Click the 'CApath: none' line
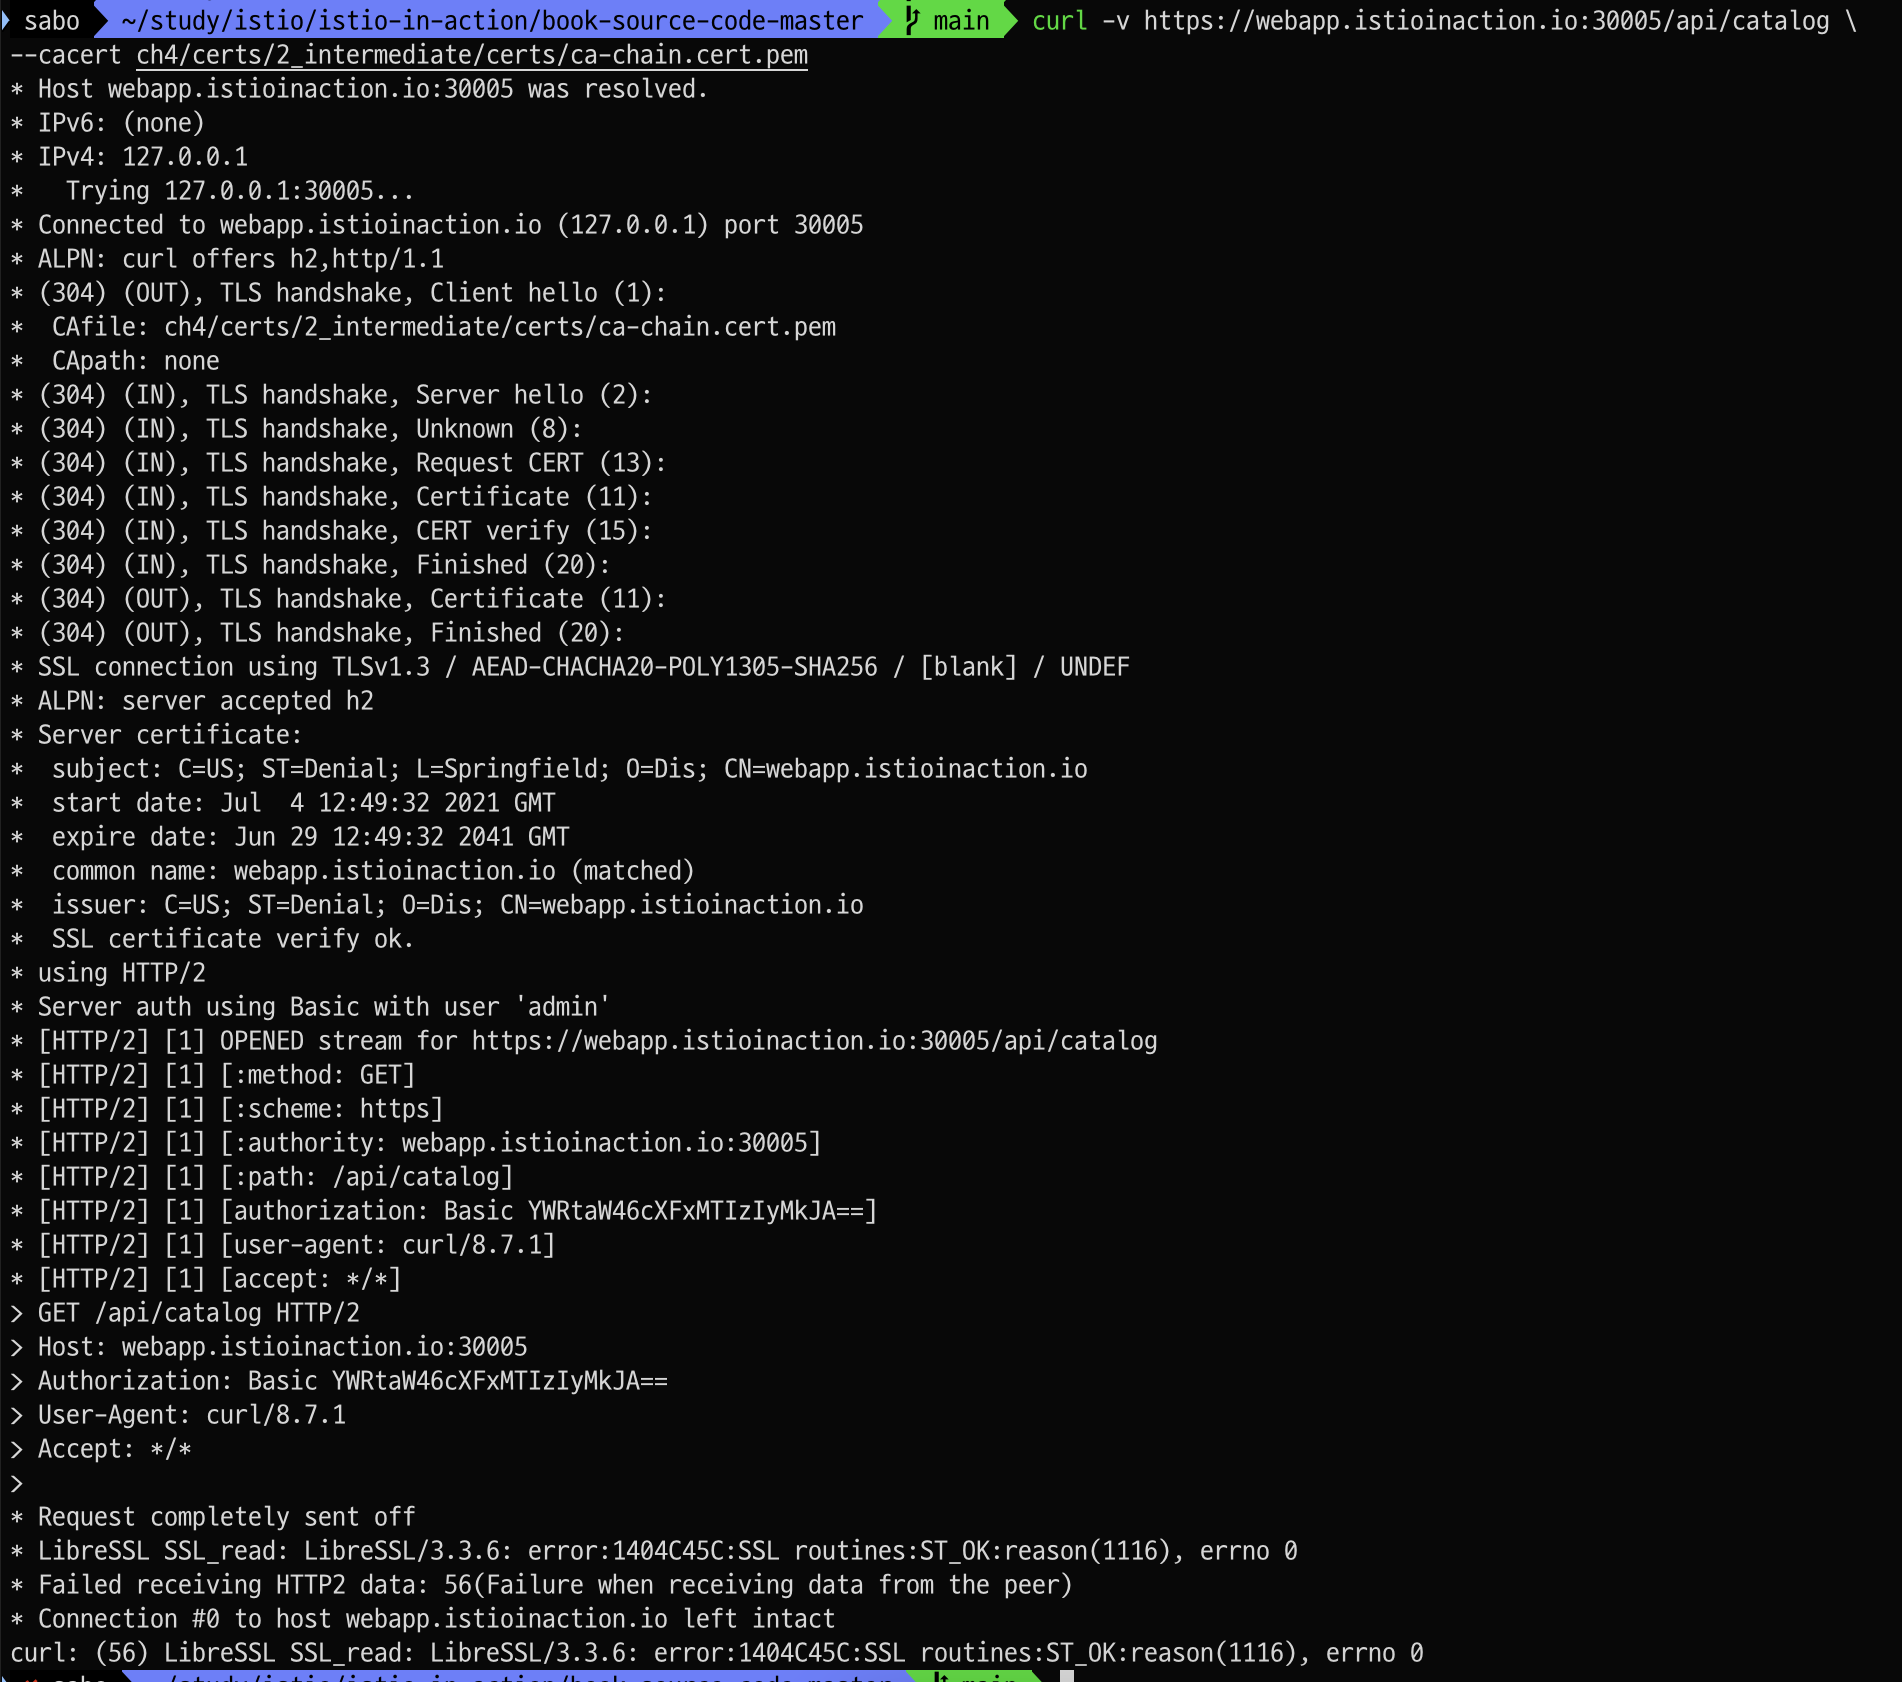 115,361
